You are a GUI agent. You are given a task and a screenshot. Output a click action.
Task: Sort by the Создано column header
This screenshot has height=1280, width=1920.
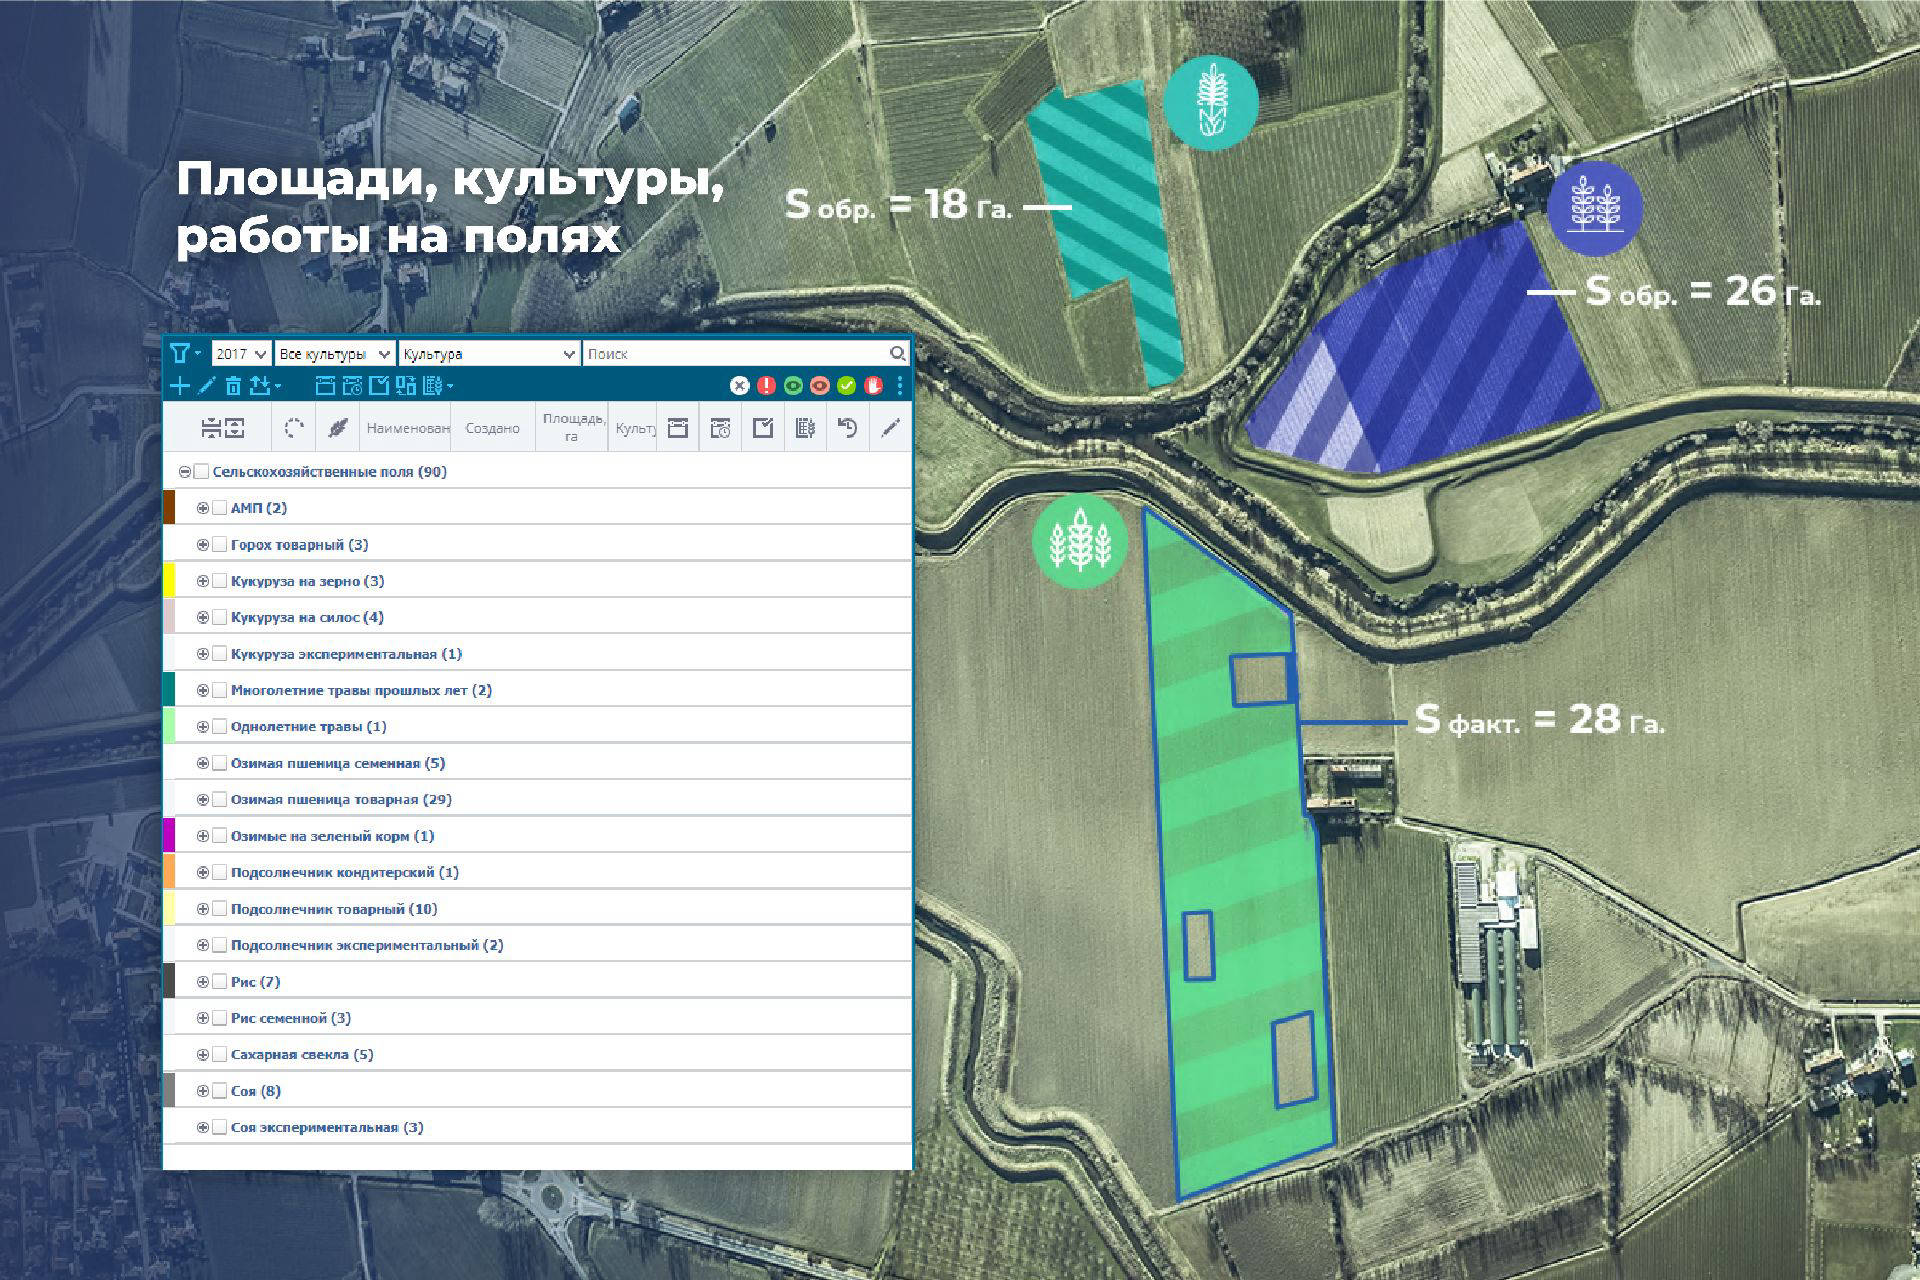pyautogui.click(x=492, y=428)
